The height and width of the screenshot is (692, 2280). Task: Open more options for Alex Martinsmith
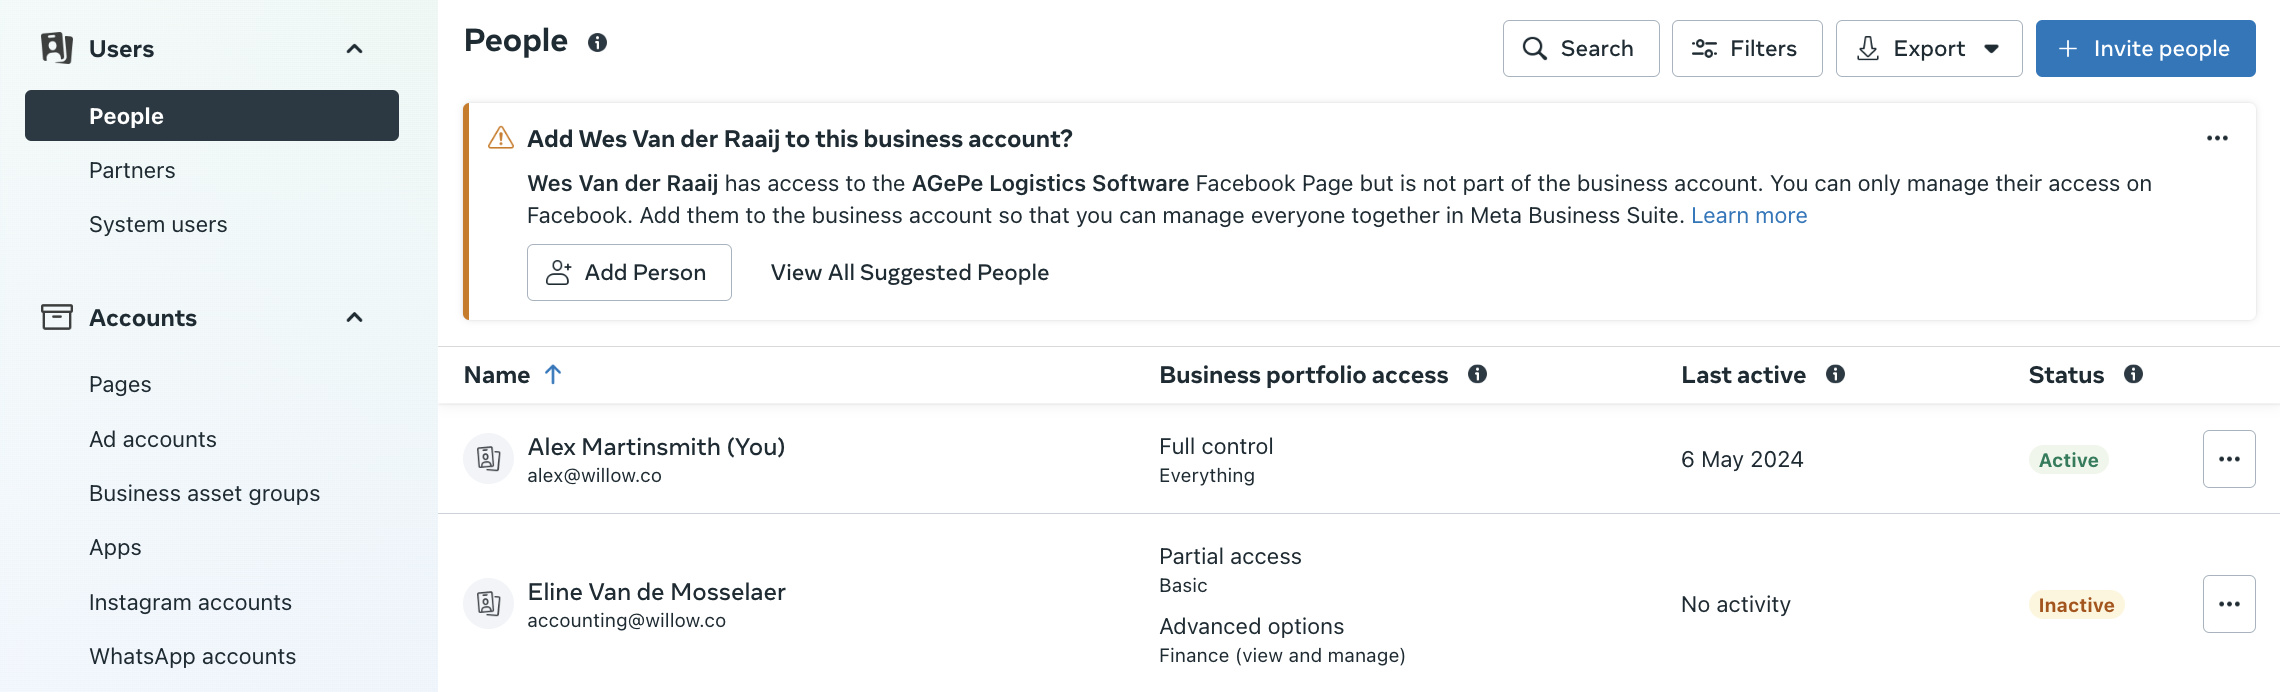tap(2228, 459)
